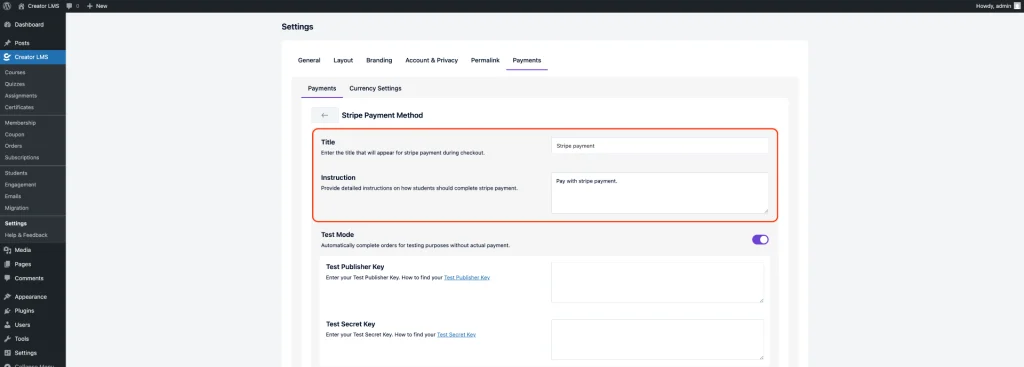Click the plus New icon in admin bar
This screenshot has width=1024, height=367.
90,6
